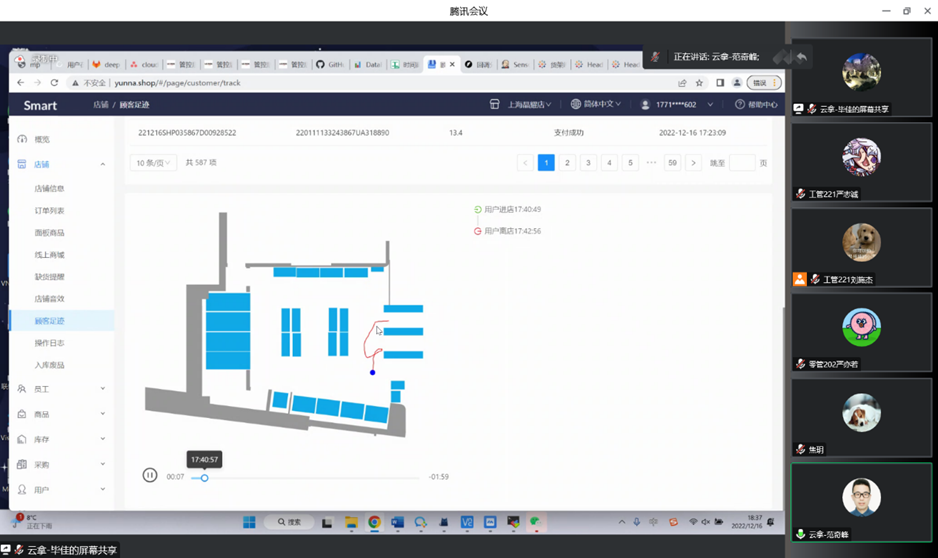
Task: Open the language selector dropdown
Action: (596, 104)
